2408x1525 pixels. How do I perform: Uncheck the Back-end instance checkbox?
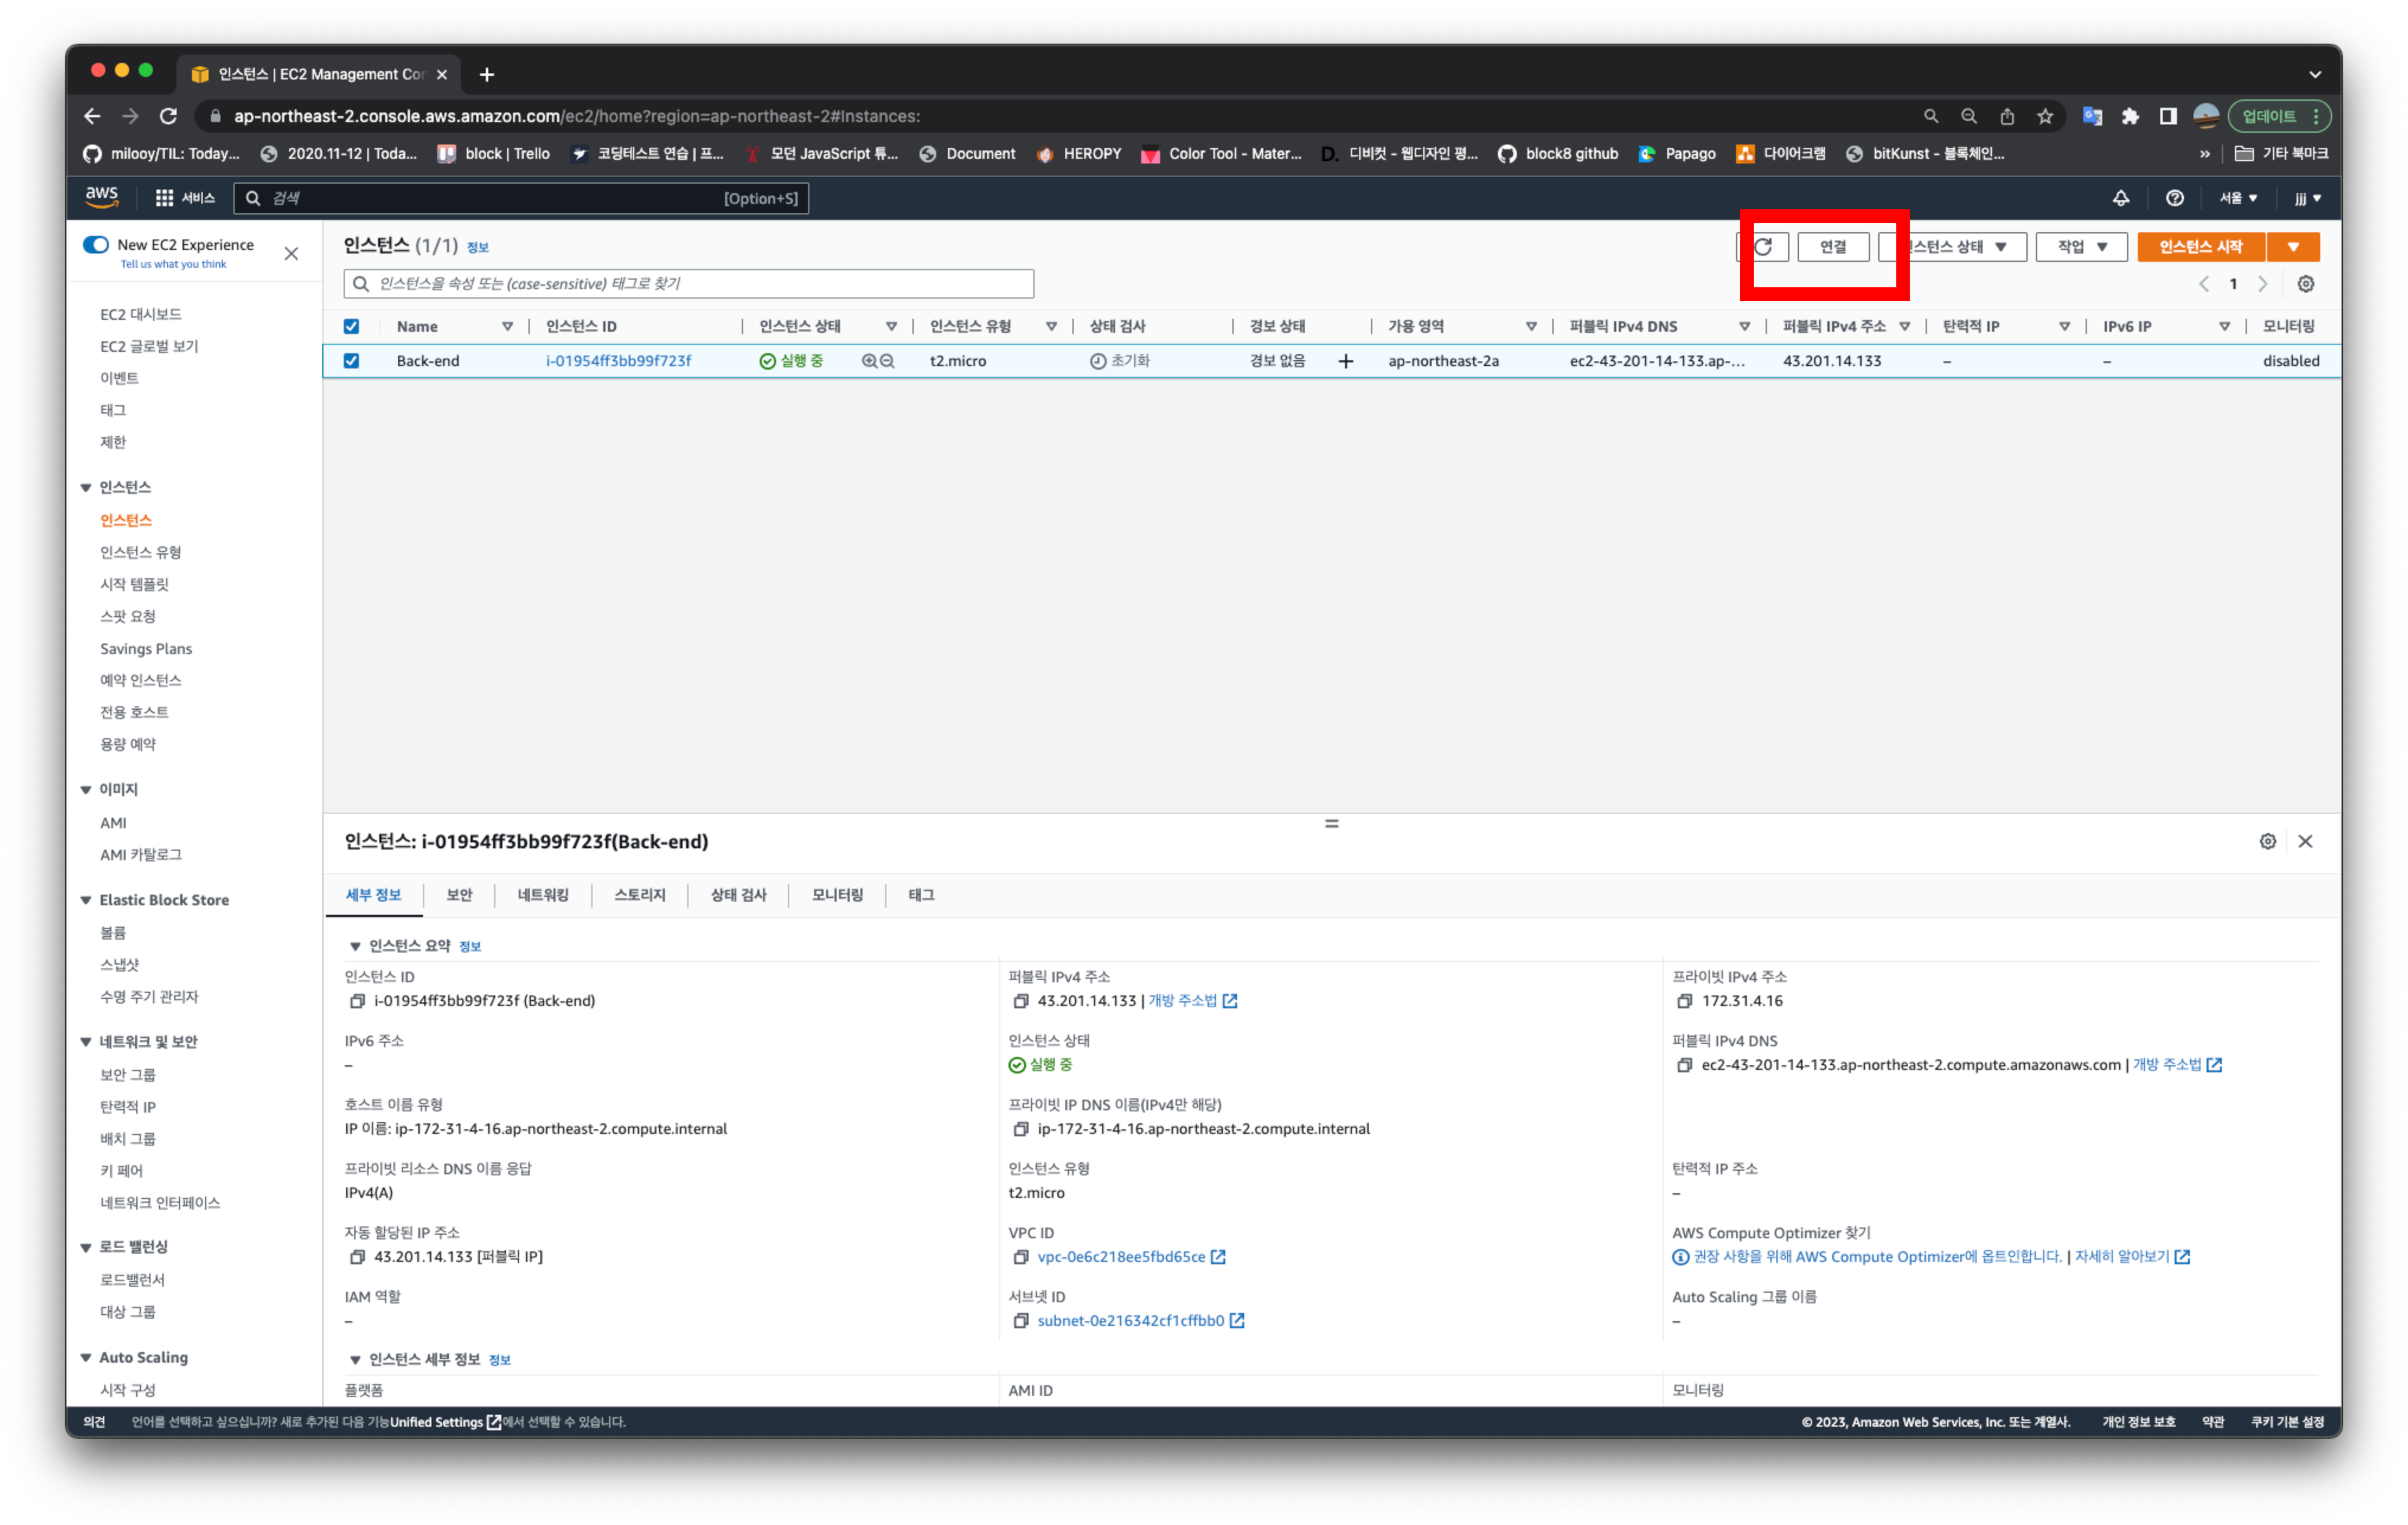pyautogui.click(x=351, y=361)
